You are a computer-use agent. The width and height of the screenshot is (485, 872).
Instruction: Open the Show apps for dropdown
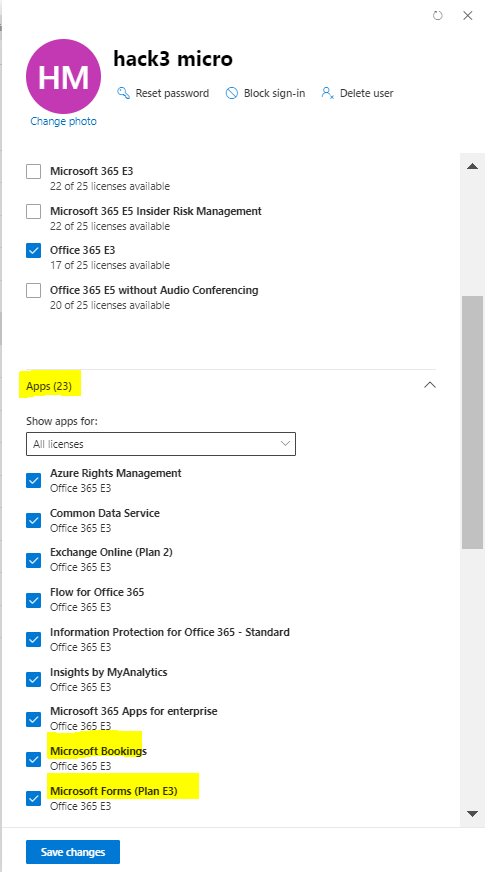coord(161,444)
